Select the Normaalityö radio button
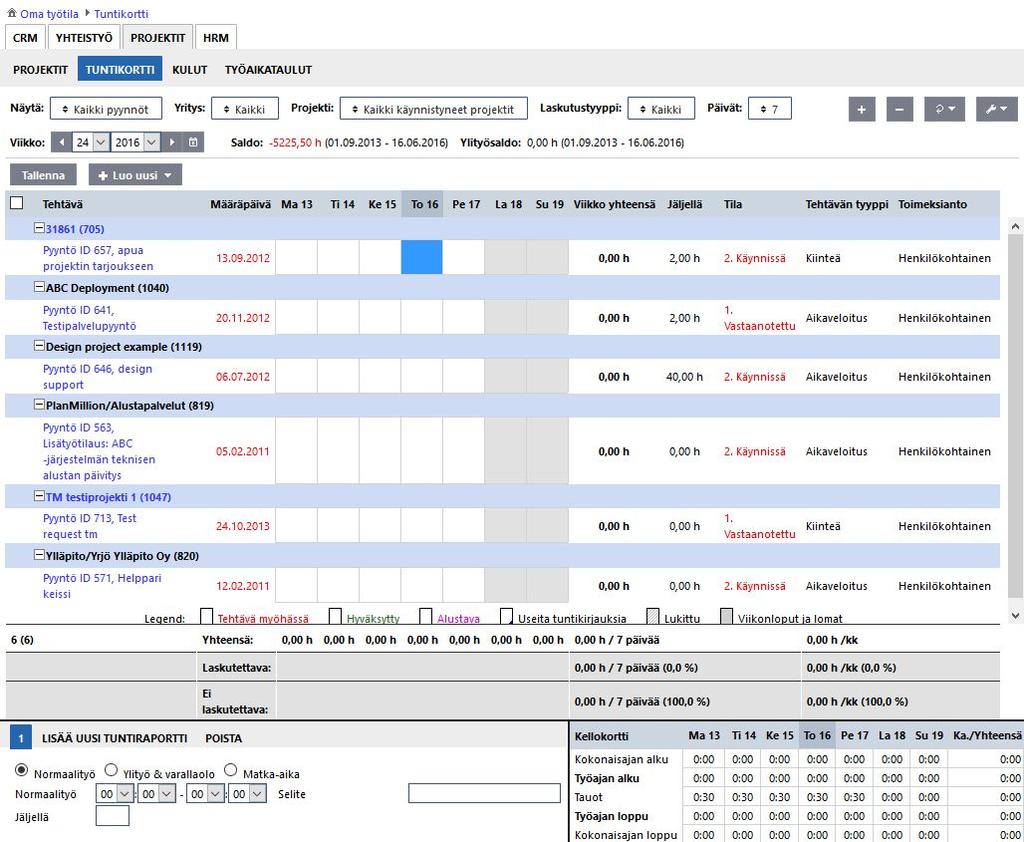Image resolution: width=1024 pixels, height=842 pixels. click(22, 770)
